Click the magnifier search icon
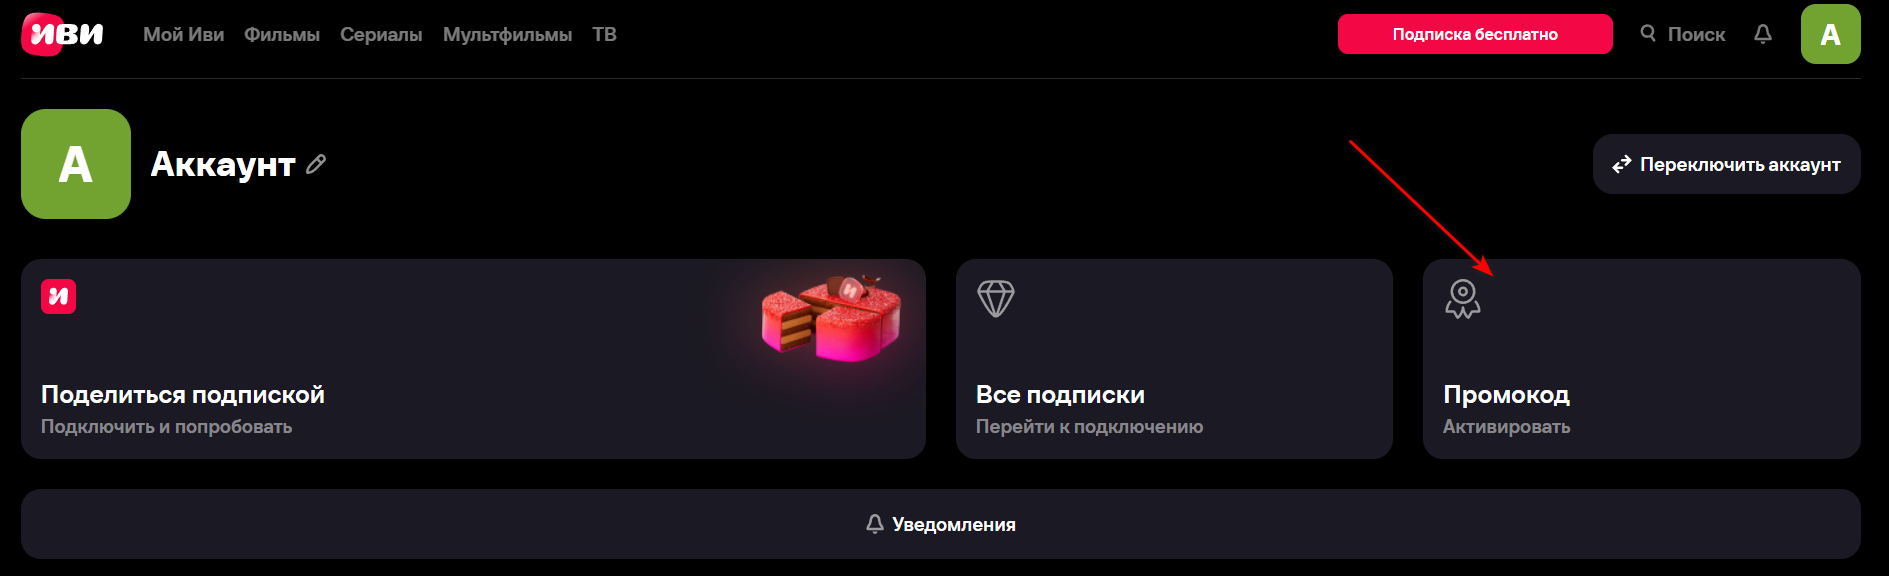The width and height of the screenshot is (1889, 576). [x=1648, y=34]
